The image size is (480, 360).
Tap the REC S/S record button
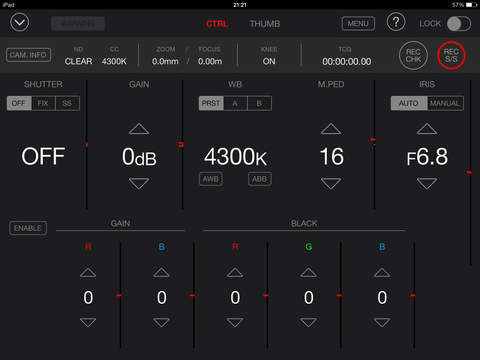(x=451, y=56)
